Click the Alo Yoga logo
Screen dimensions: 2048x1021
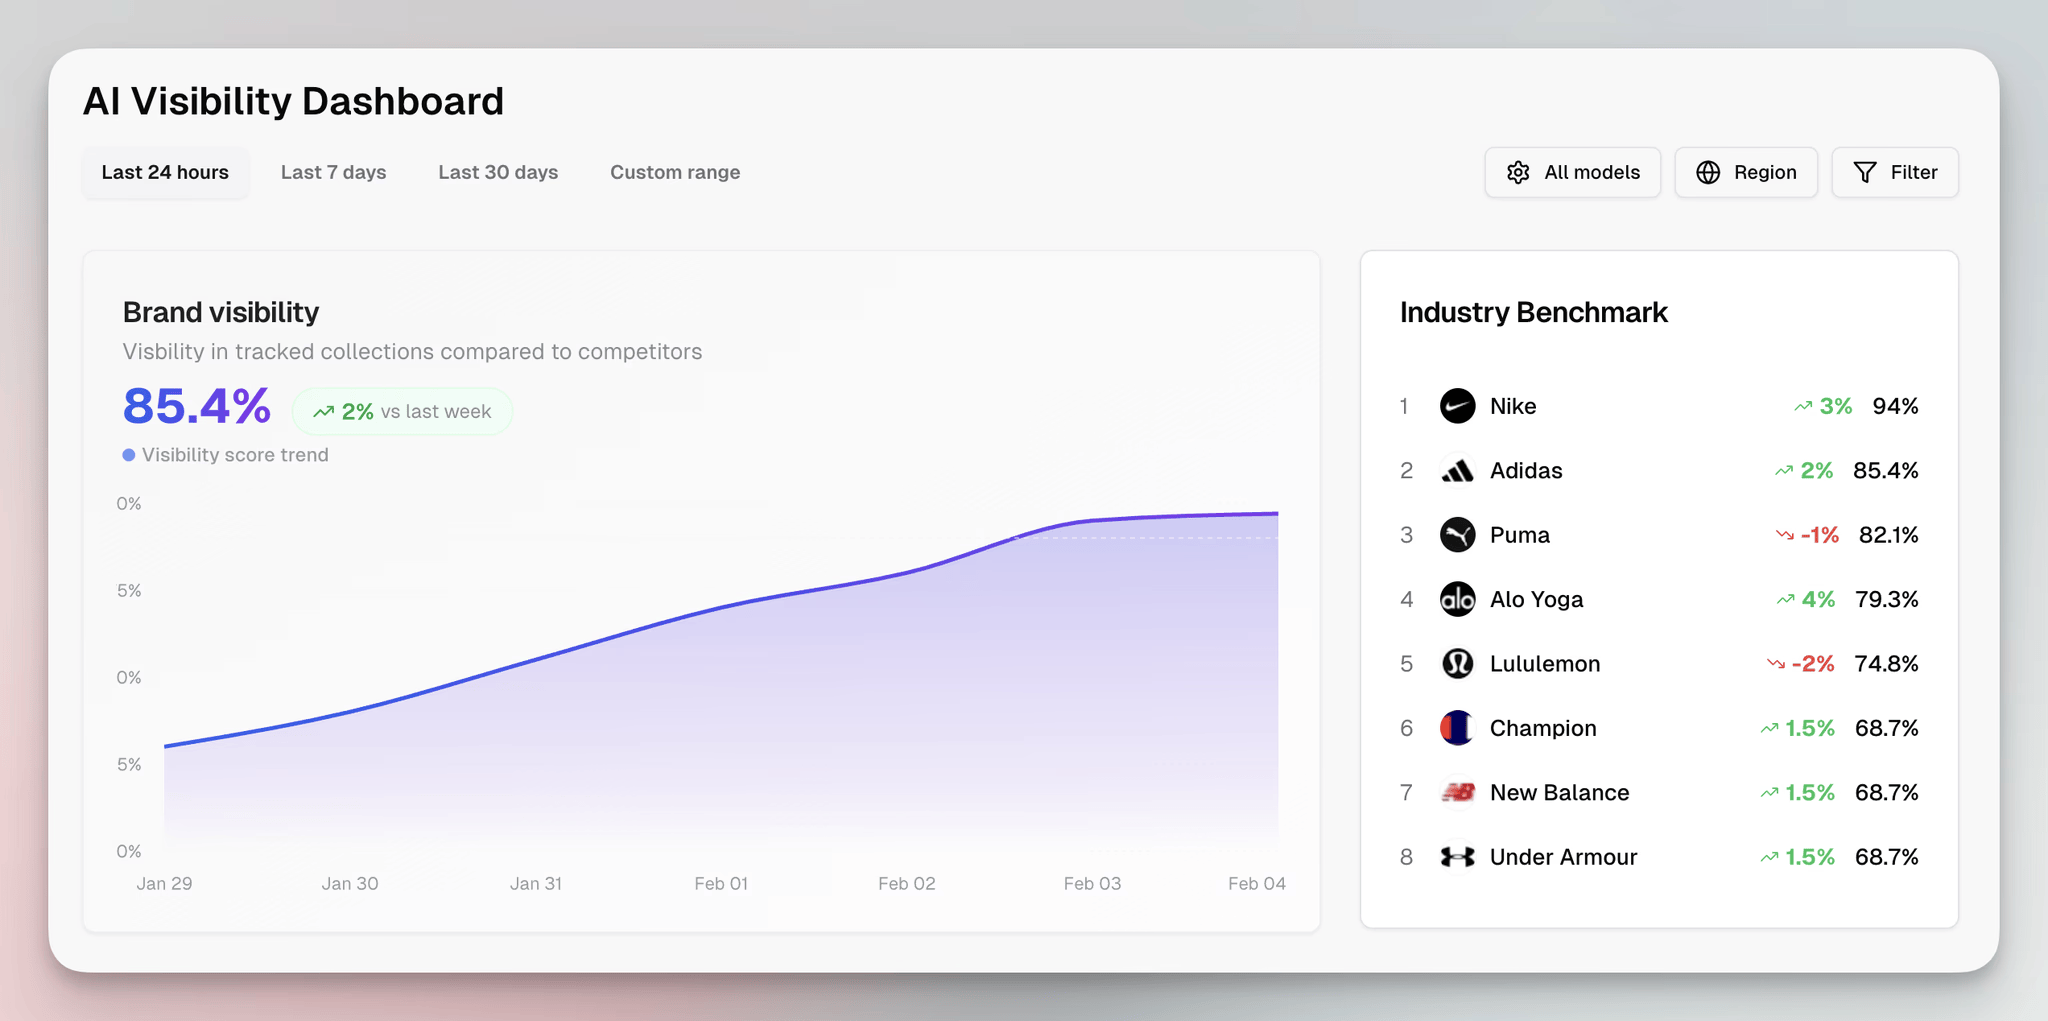tap(1458, 599)
